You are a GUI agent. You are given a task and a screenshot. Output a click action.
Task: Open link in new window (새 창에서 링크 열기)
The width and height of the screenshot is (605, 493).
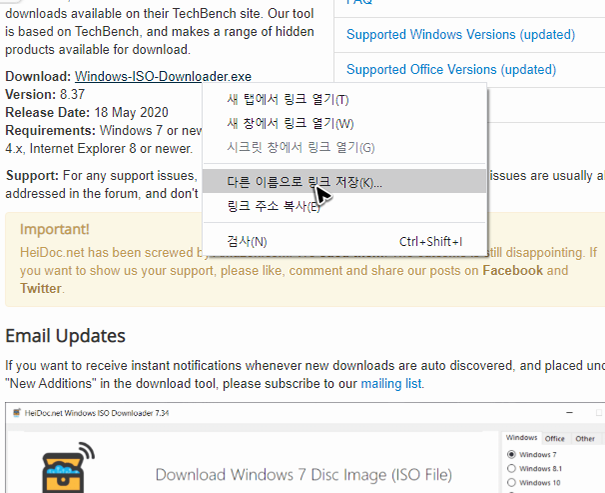[x=345, y=123]
